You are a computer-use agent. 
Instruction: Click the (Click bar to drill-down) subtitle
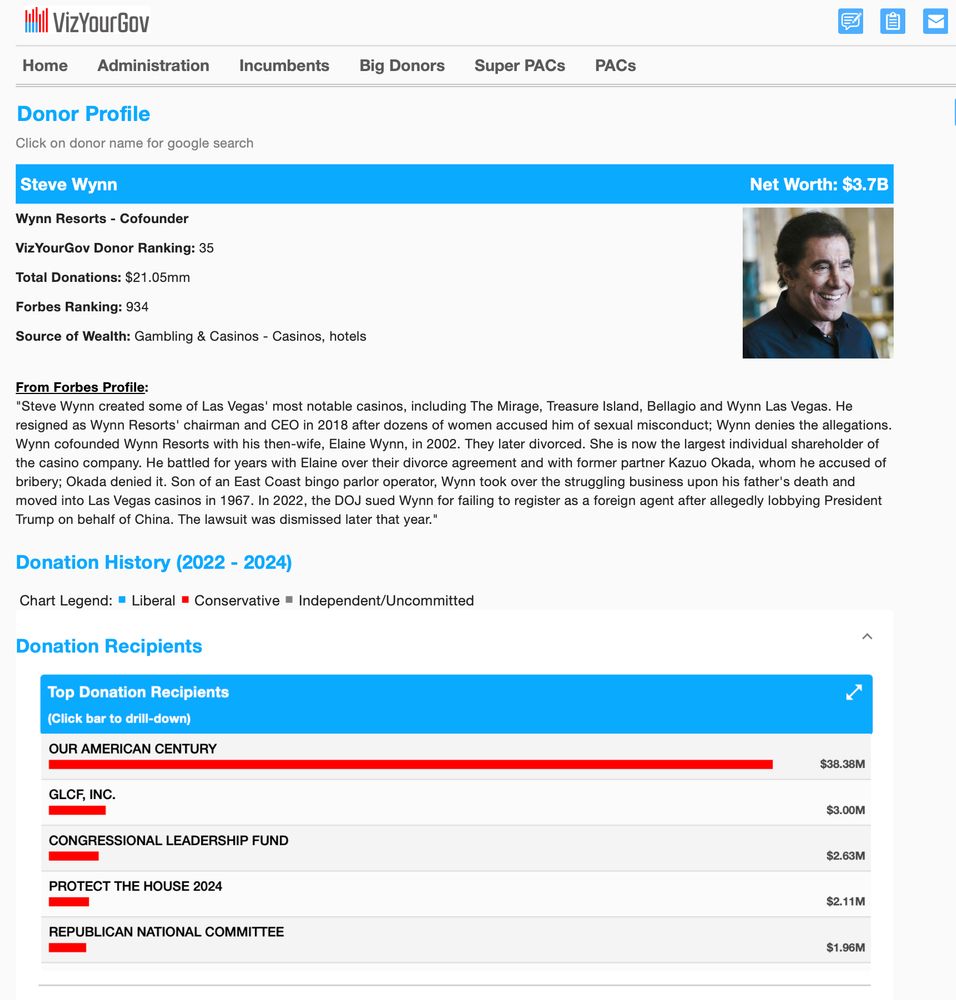point(119,719)
